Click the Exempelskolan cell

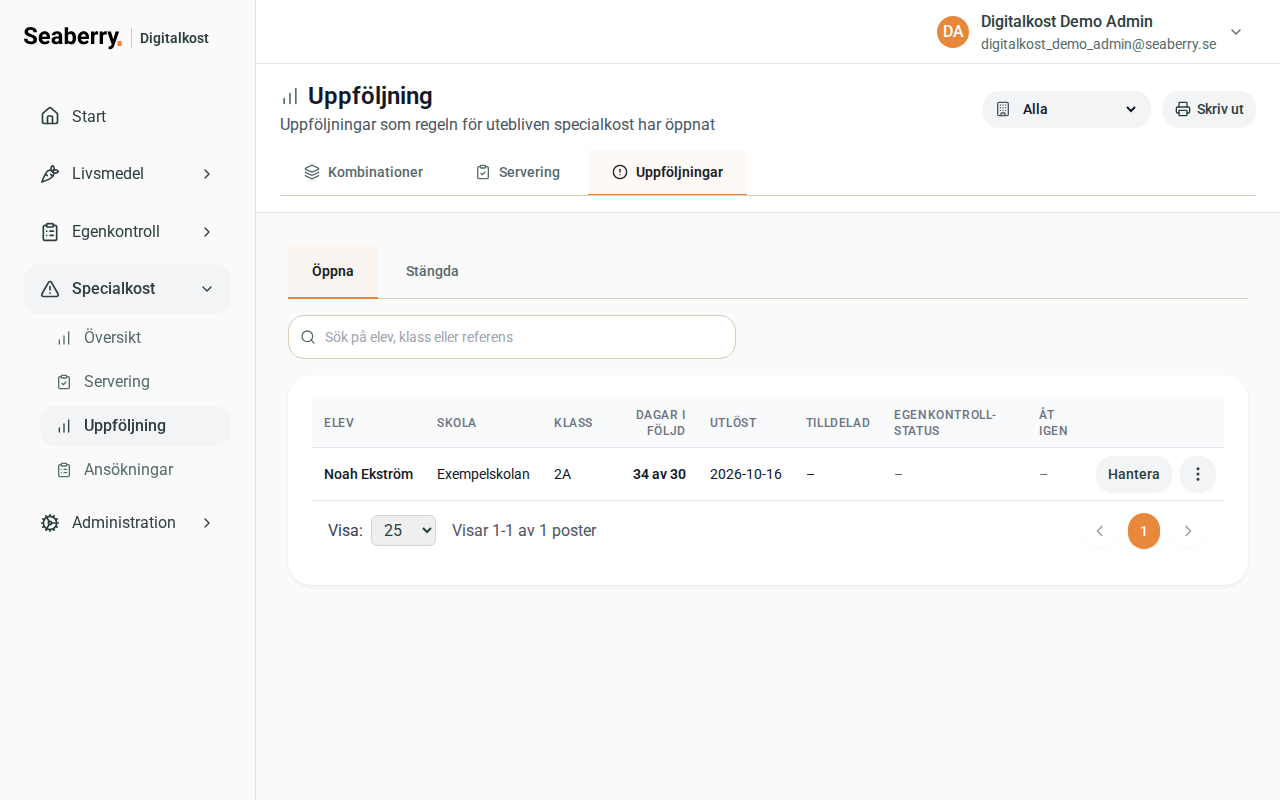point(483,474)
